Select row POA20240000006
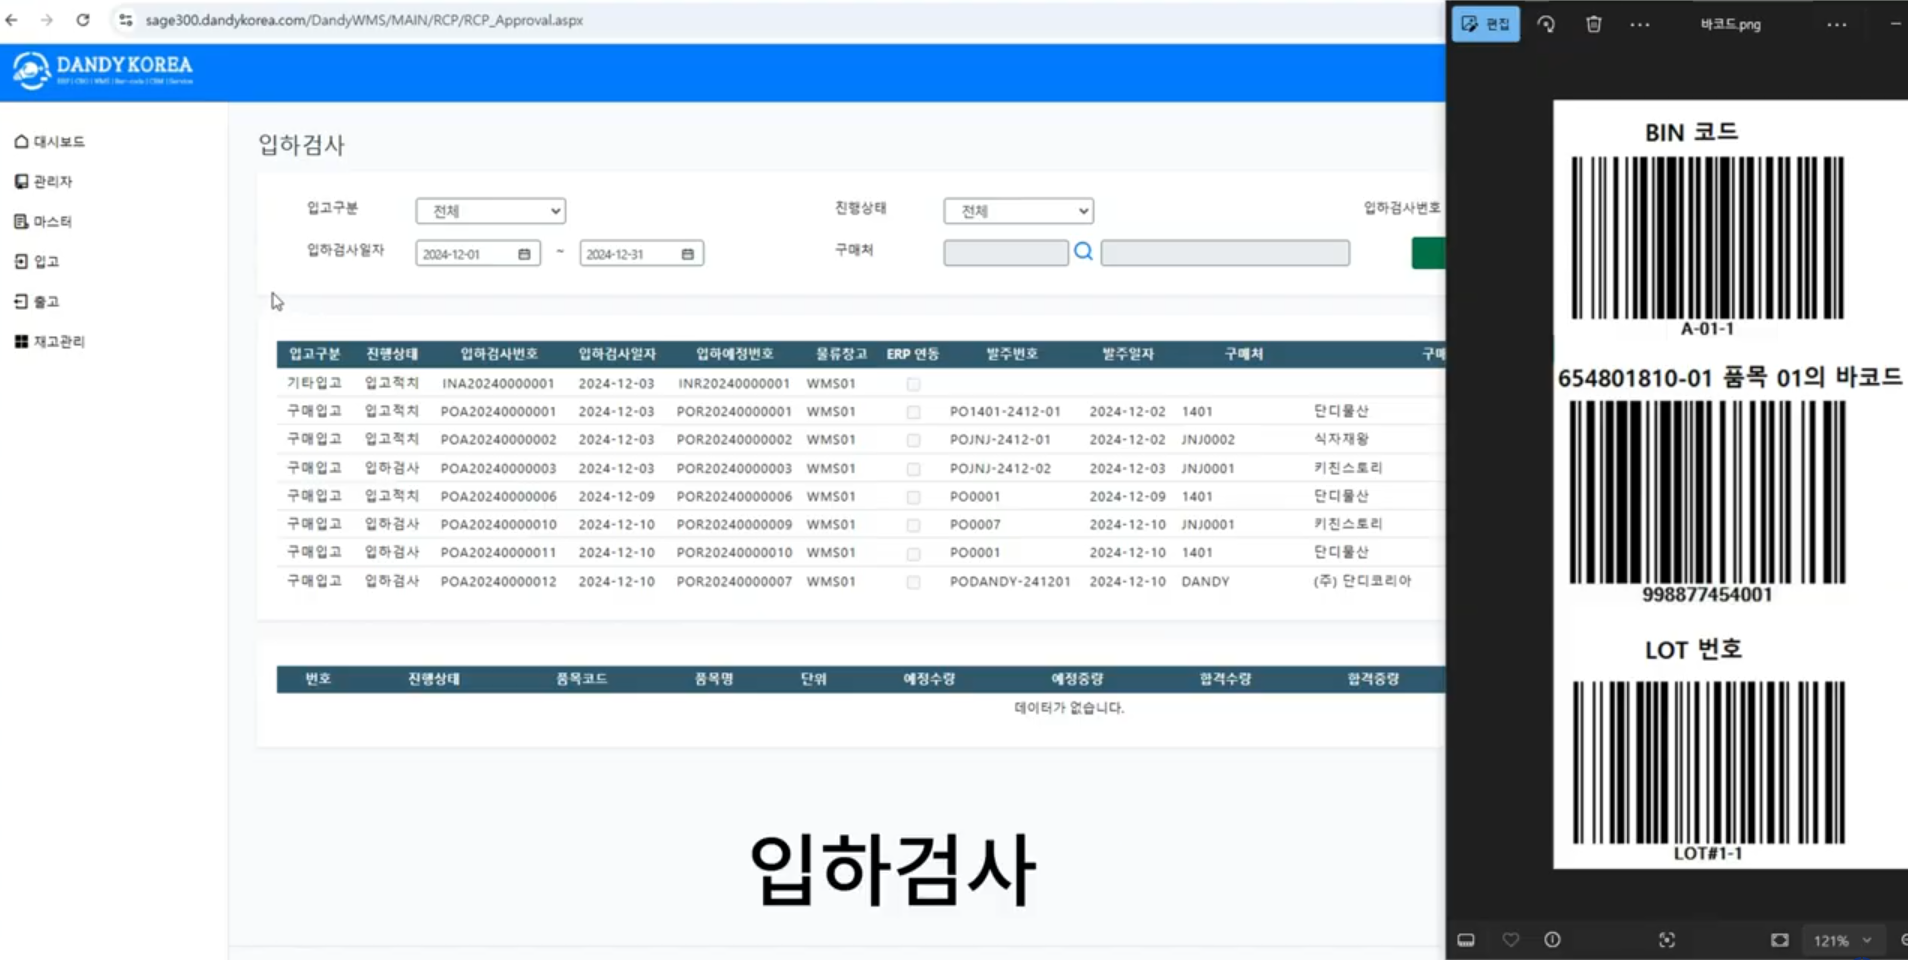Viewport: 1908px width, 960px height. click(x=861, y=496)
